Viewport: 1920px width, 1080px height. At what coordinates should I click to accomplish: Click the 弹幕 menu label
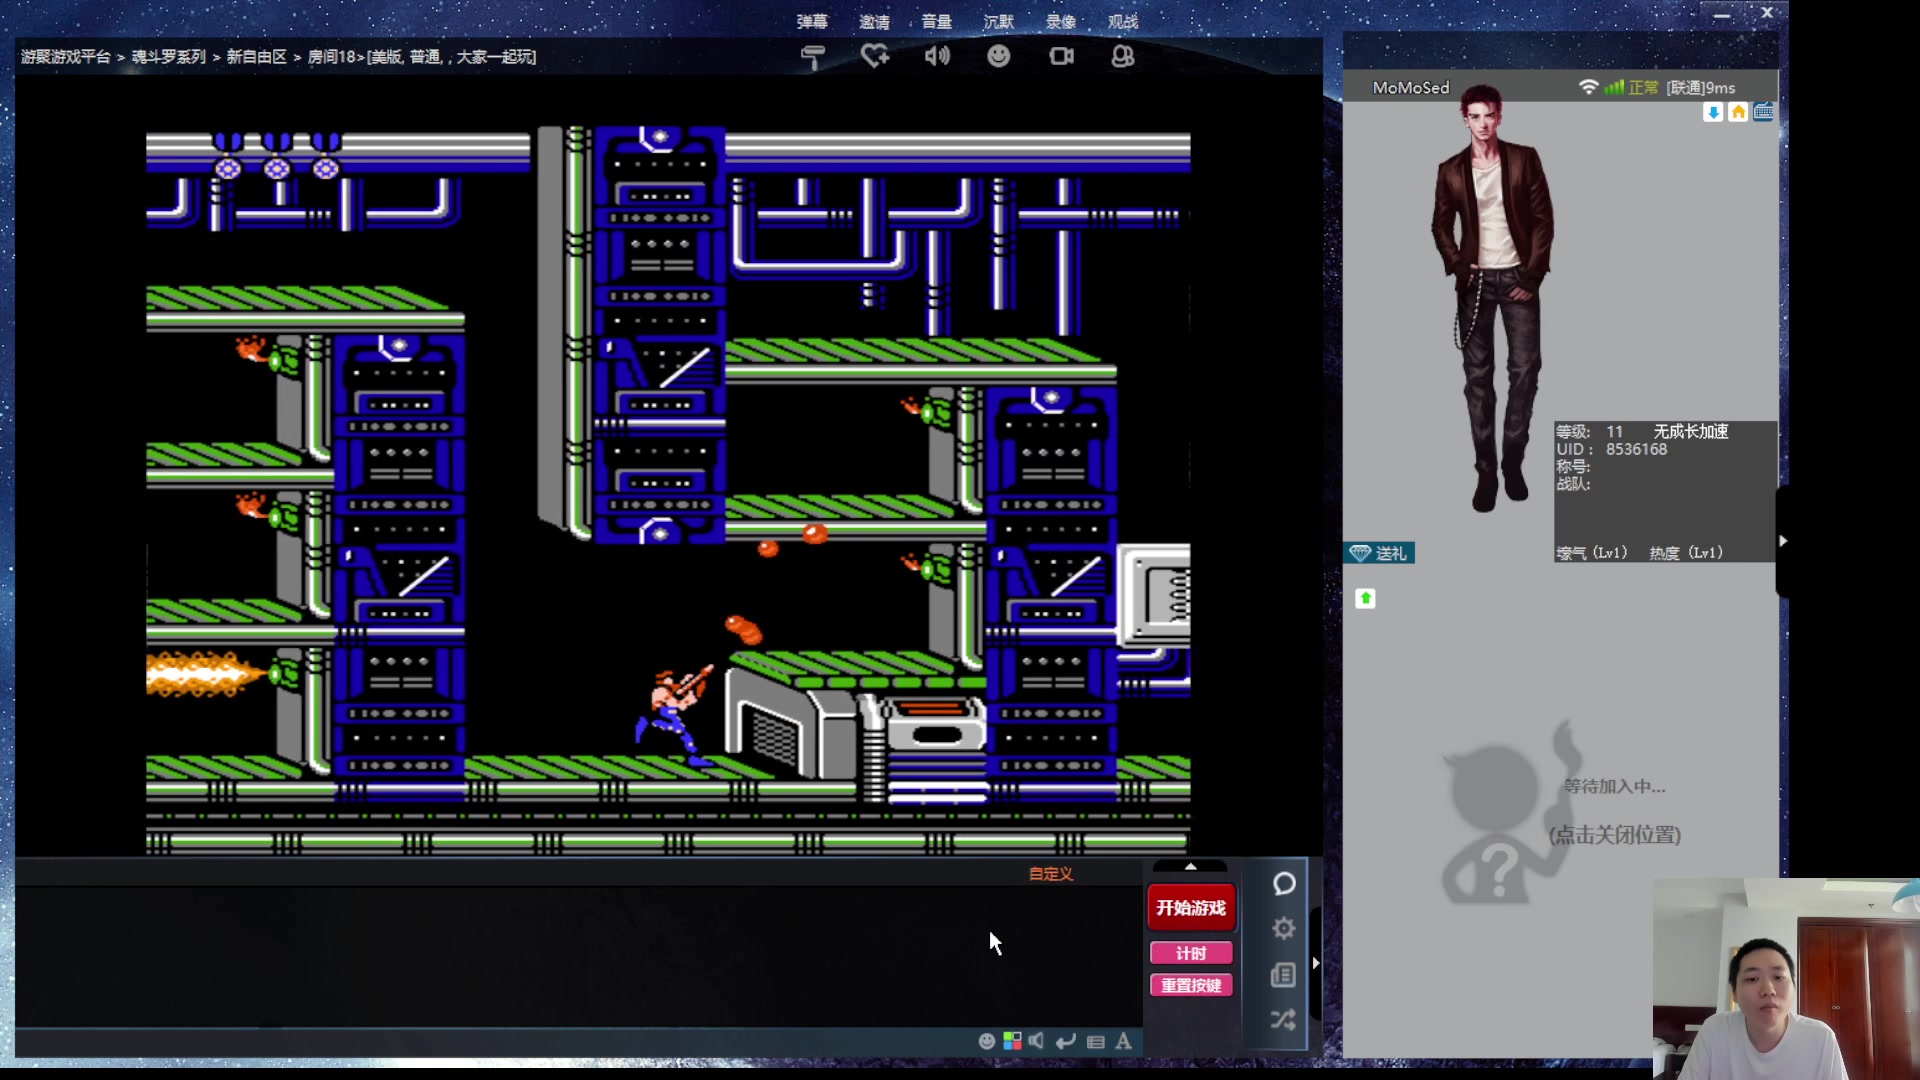tap(812, 22)
